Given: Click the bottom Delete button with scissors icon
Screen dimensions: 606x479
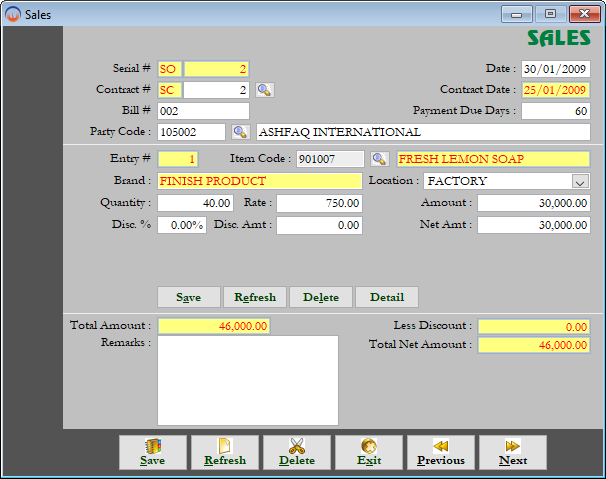Looking at the screenshot, I should click(x=297, y=452).
